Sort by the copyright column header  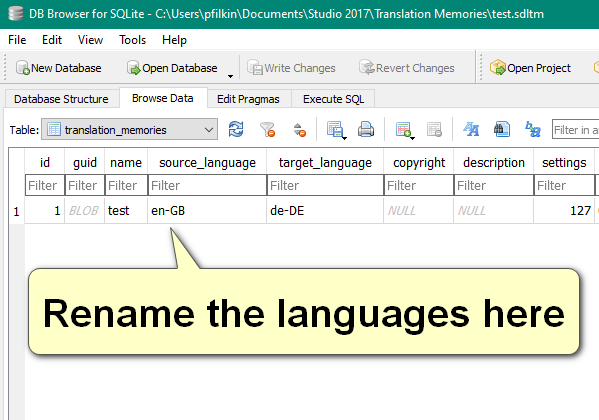coord(419,162)
